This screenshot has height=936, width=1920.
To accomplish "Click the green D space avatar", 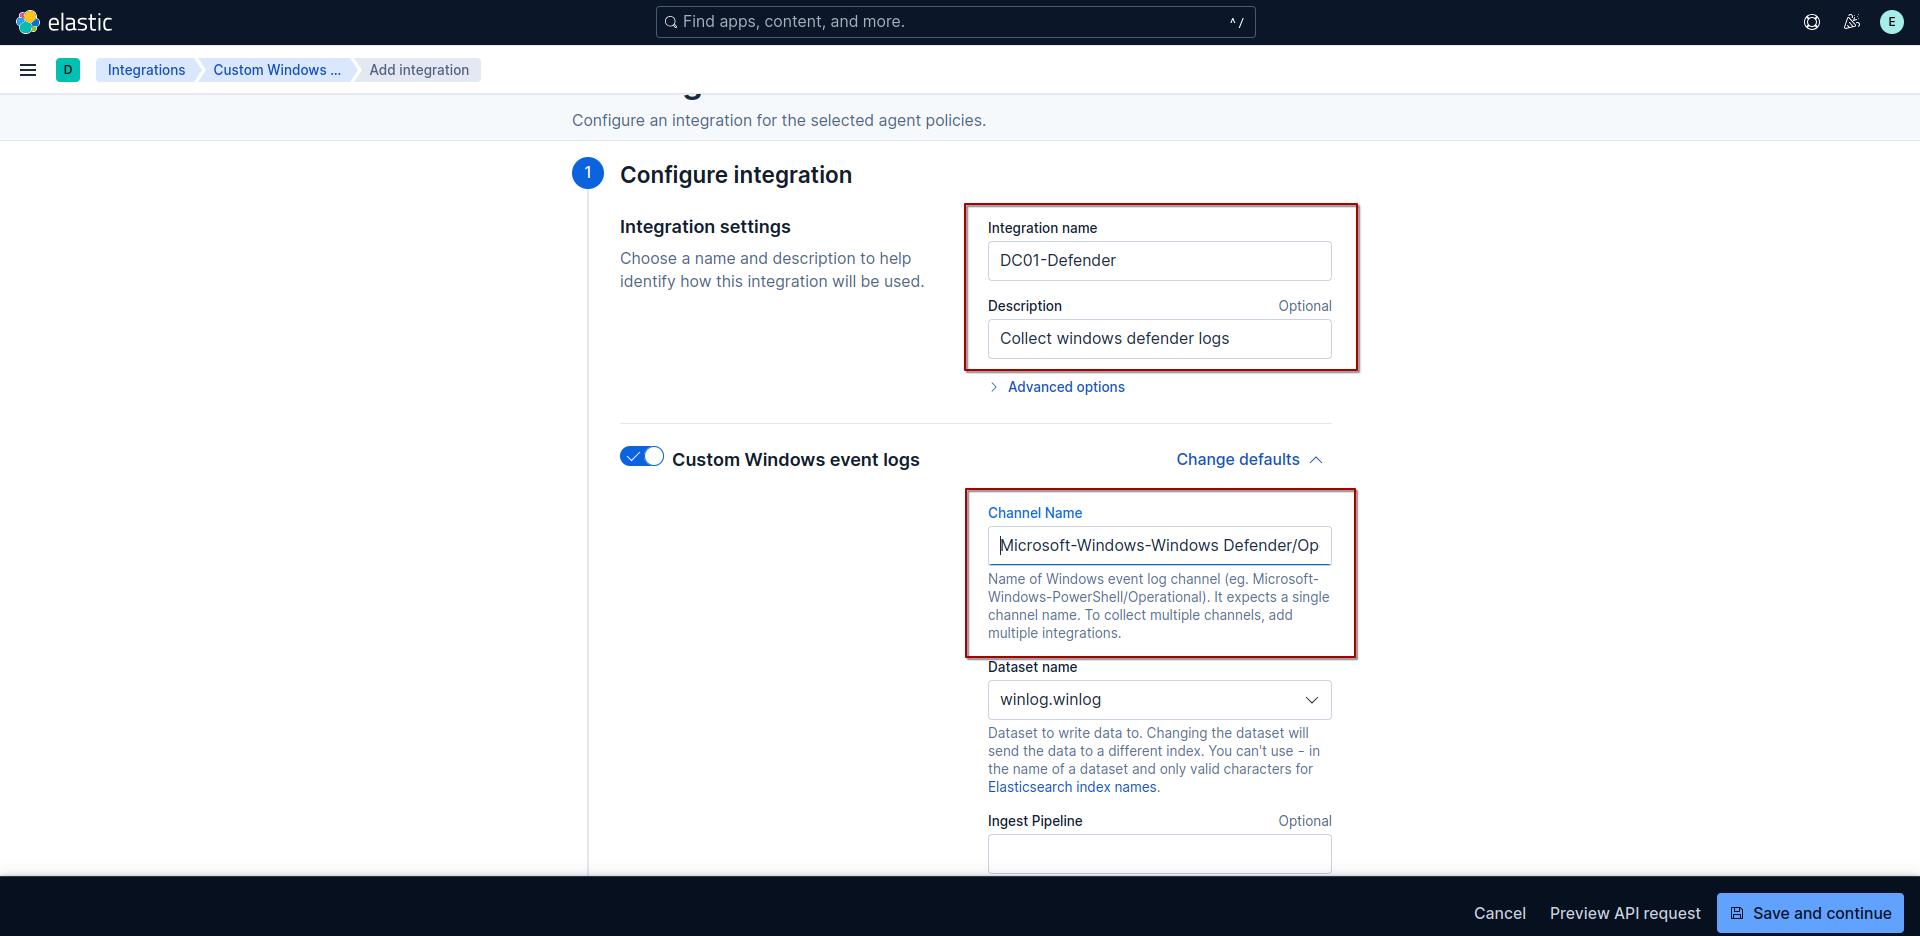I will tap(68, 70).
